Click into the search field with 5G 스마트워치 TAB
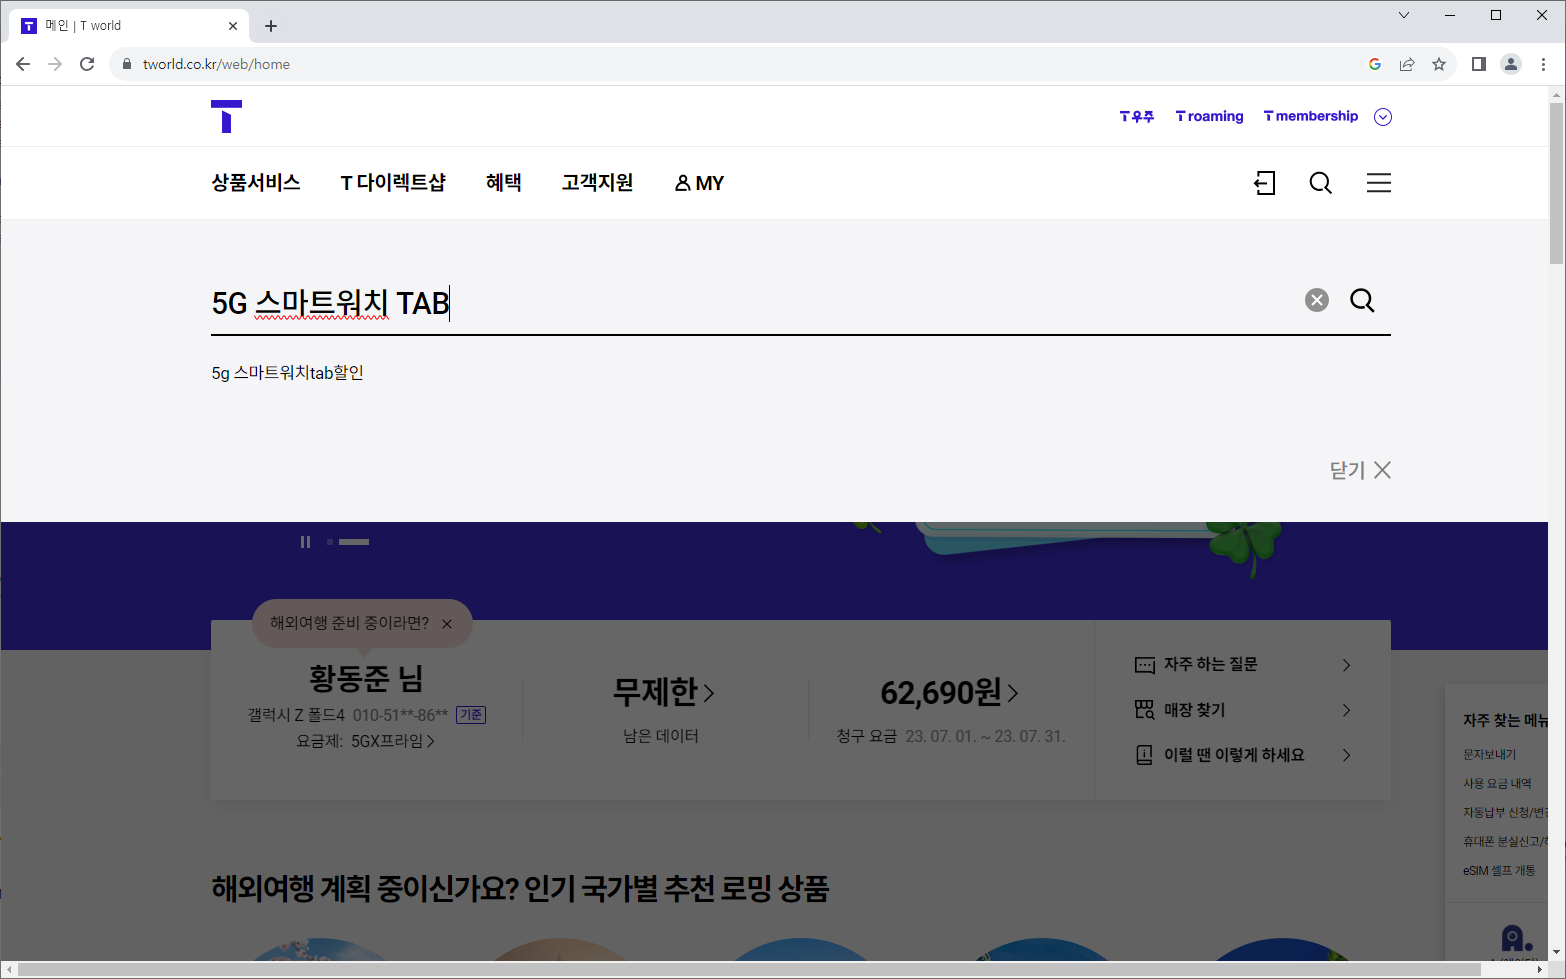Screen dimensions: 1566x979 (750, 302)
